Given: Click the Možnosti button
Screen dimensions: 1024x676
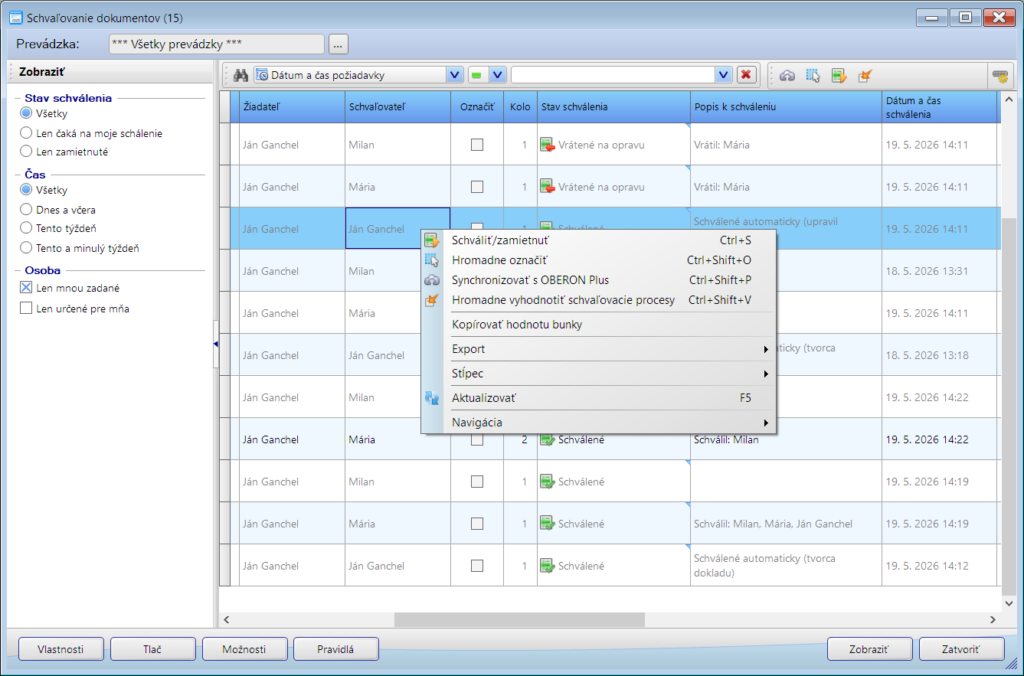Looking at the screenshot, I should click(244, 649).
